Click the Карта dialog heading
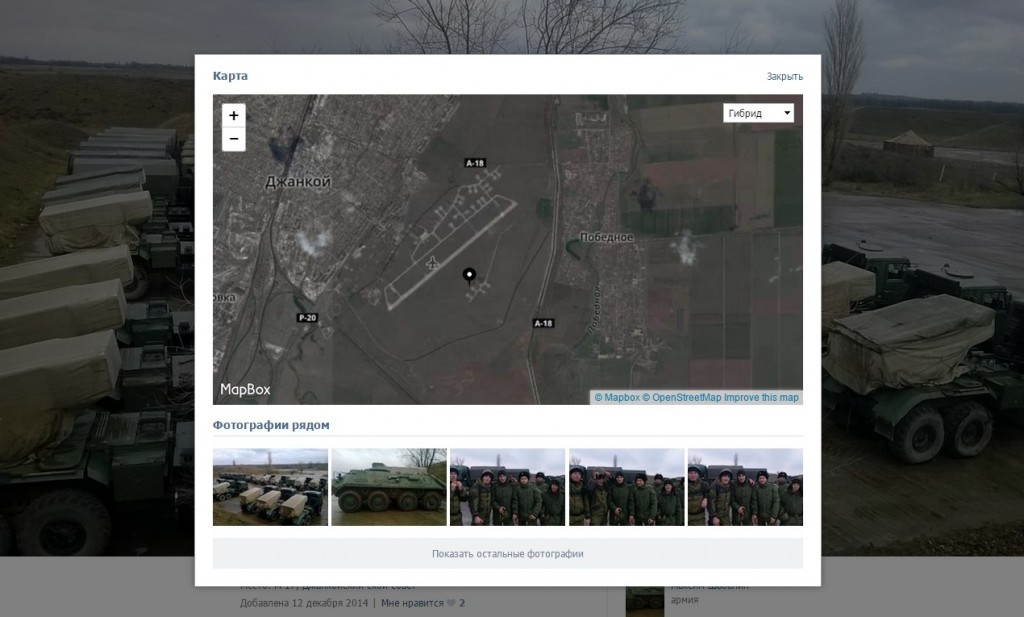 [x=230, y=76]
